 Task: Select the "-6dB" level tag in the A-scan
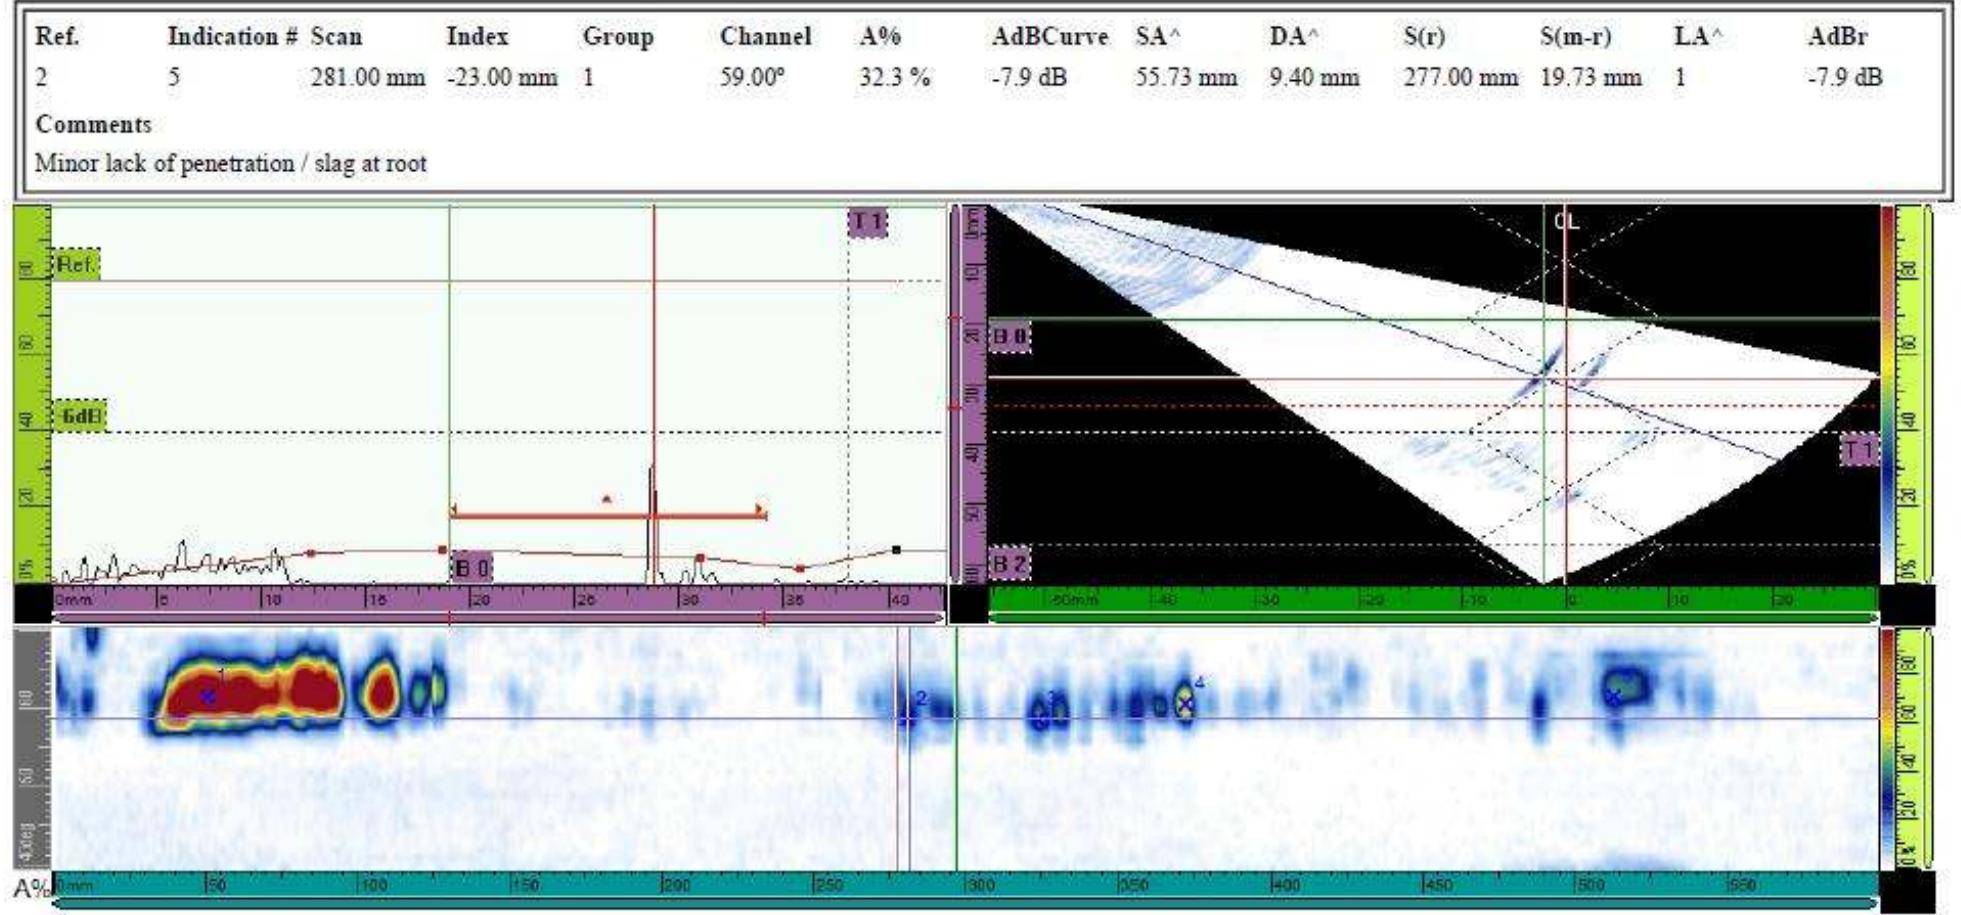click(x=79, y=415)
